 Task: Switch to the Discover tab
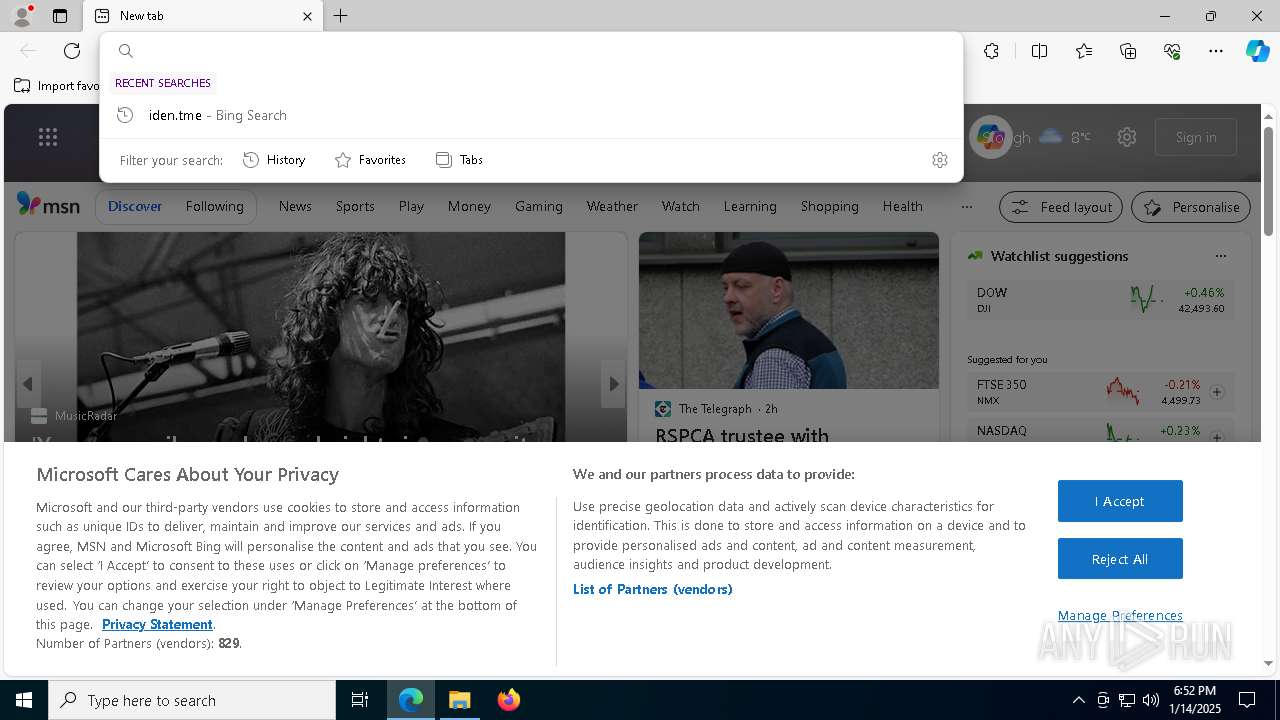(x=135, y=206)
